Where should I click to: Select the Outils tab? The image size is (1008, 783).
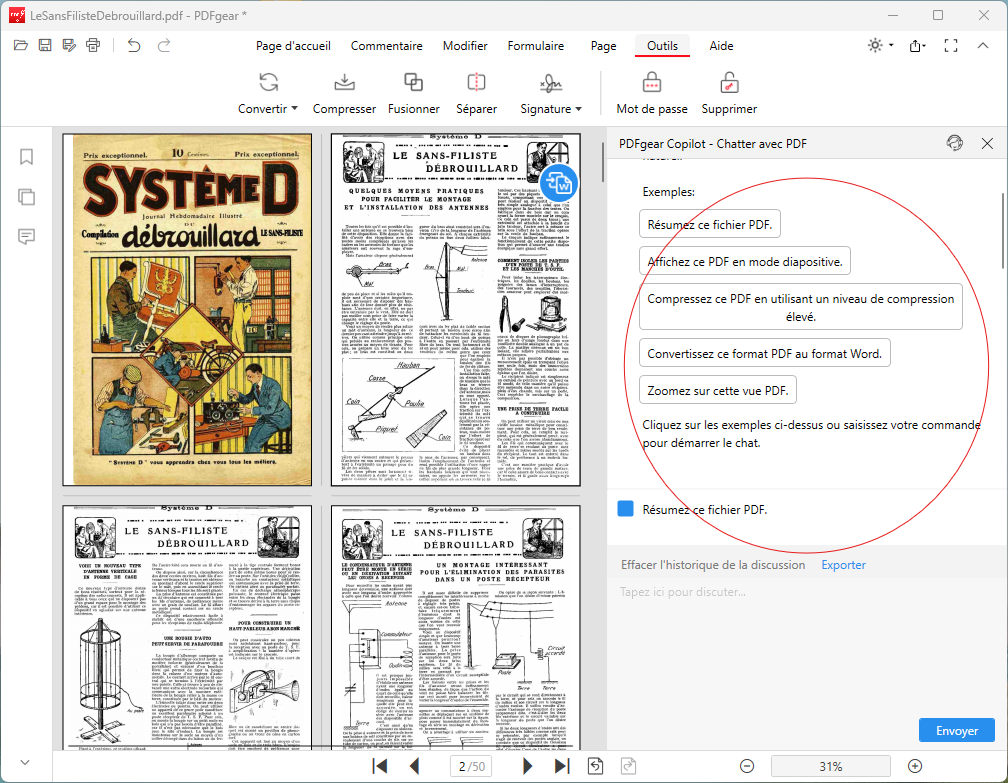[662, 46]
